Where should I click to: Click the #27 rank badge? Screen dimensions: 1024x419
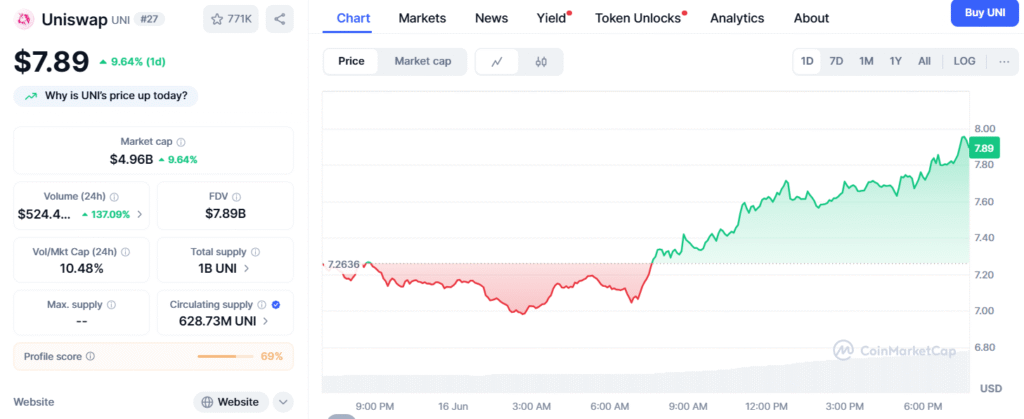pos(149,20)
